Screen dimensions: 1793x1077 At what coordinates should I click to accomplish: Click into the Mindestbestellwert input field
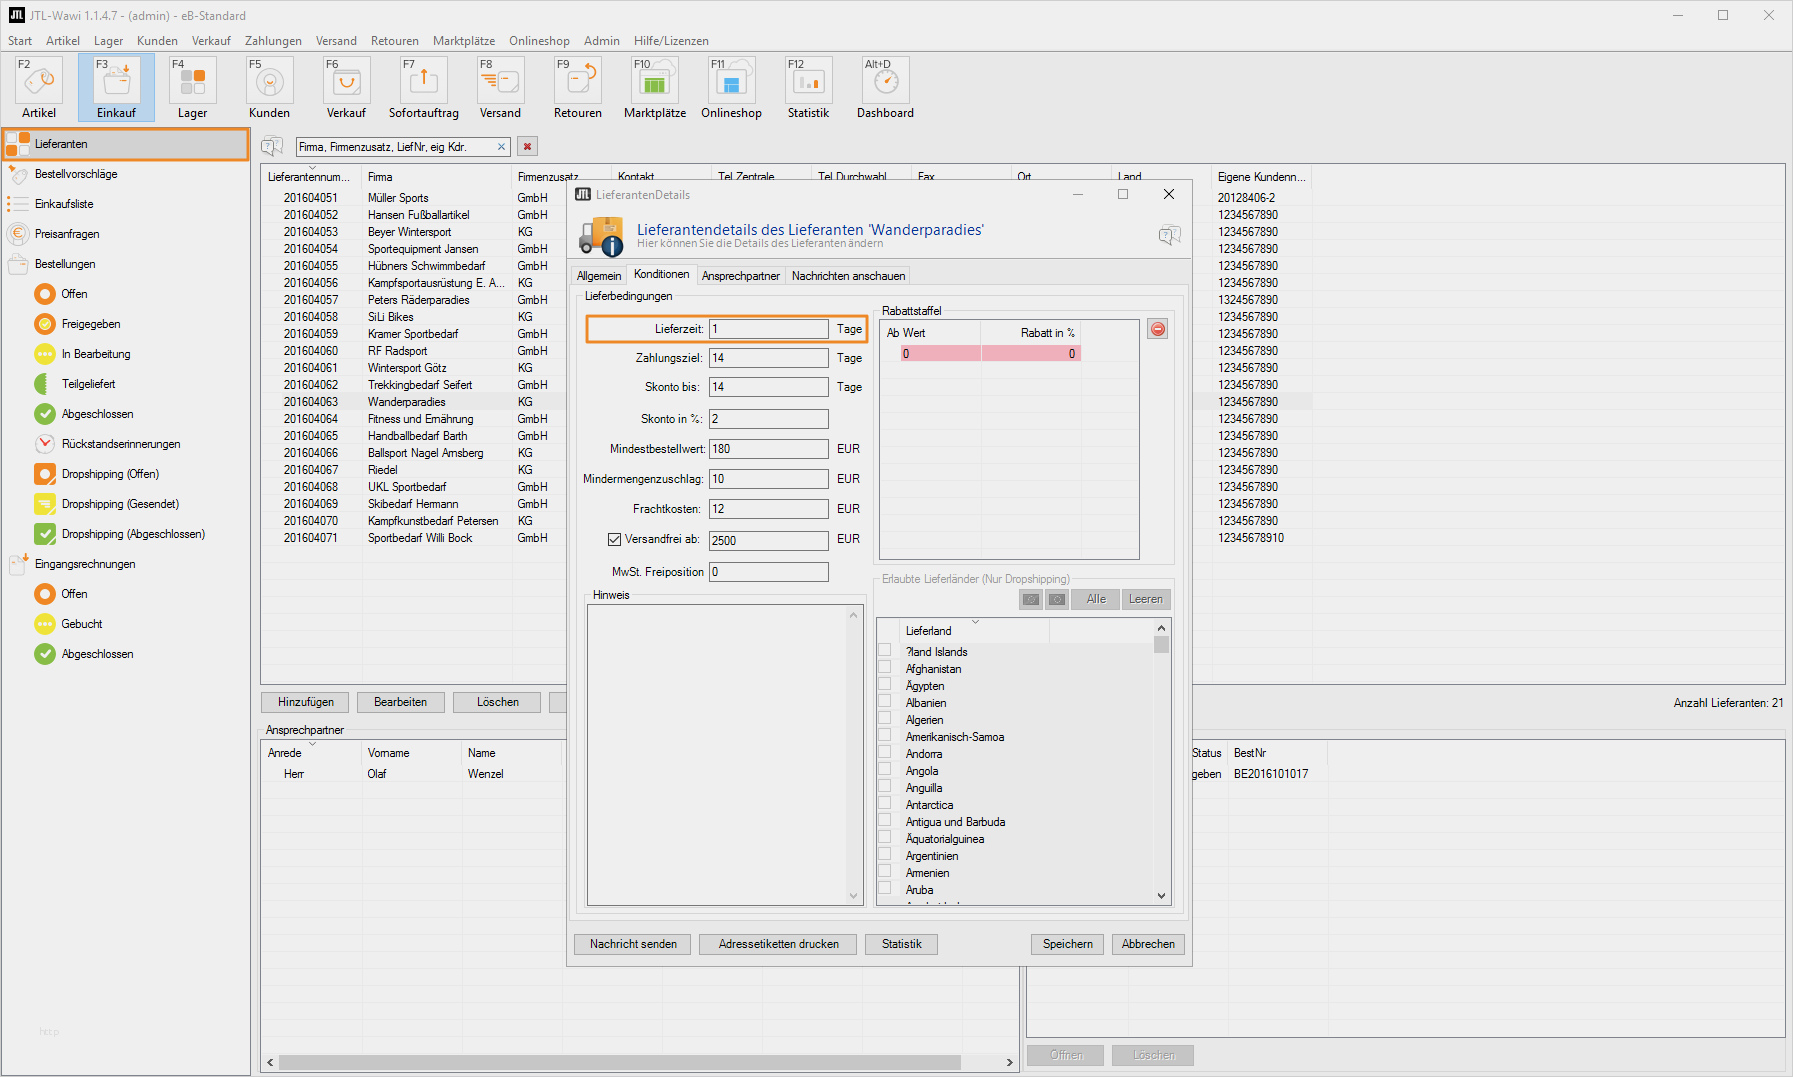(768, 449)
